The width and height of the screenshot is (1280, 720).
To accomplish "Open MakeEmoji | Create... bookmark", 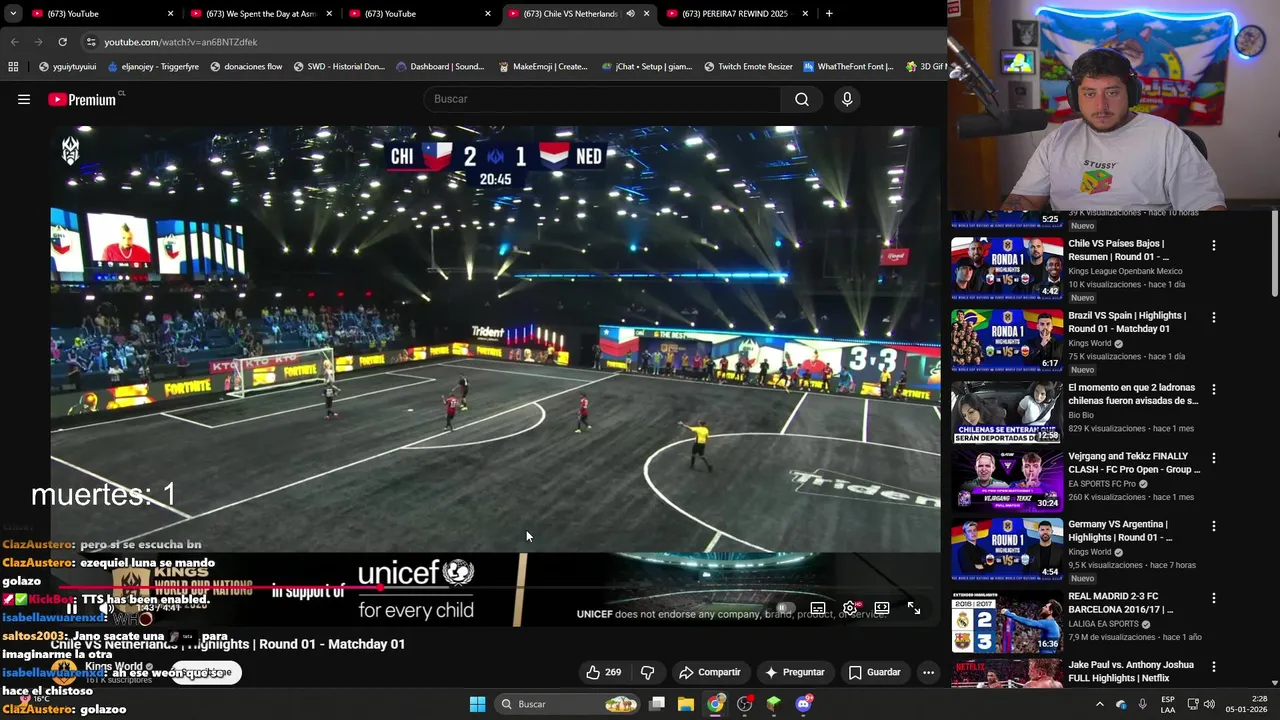I will coord(541,67).
